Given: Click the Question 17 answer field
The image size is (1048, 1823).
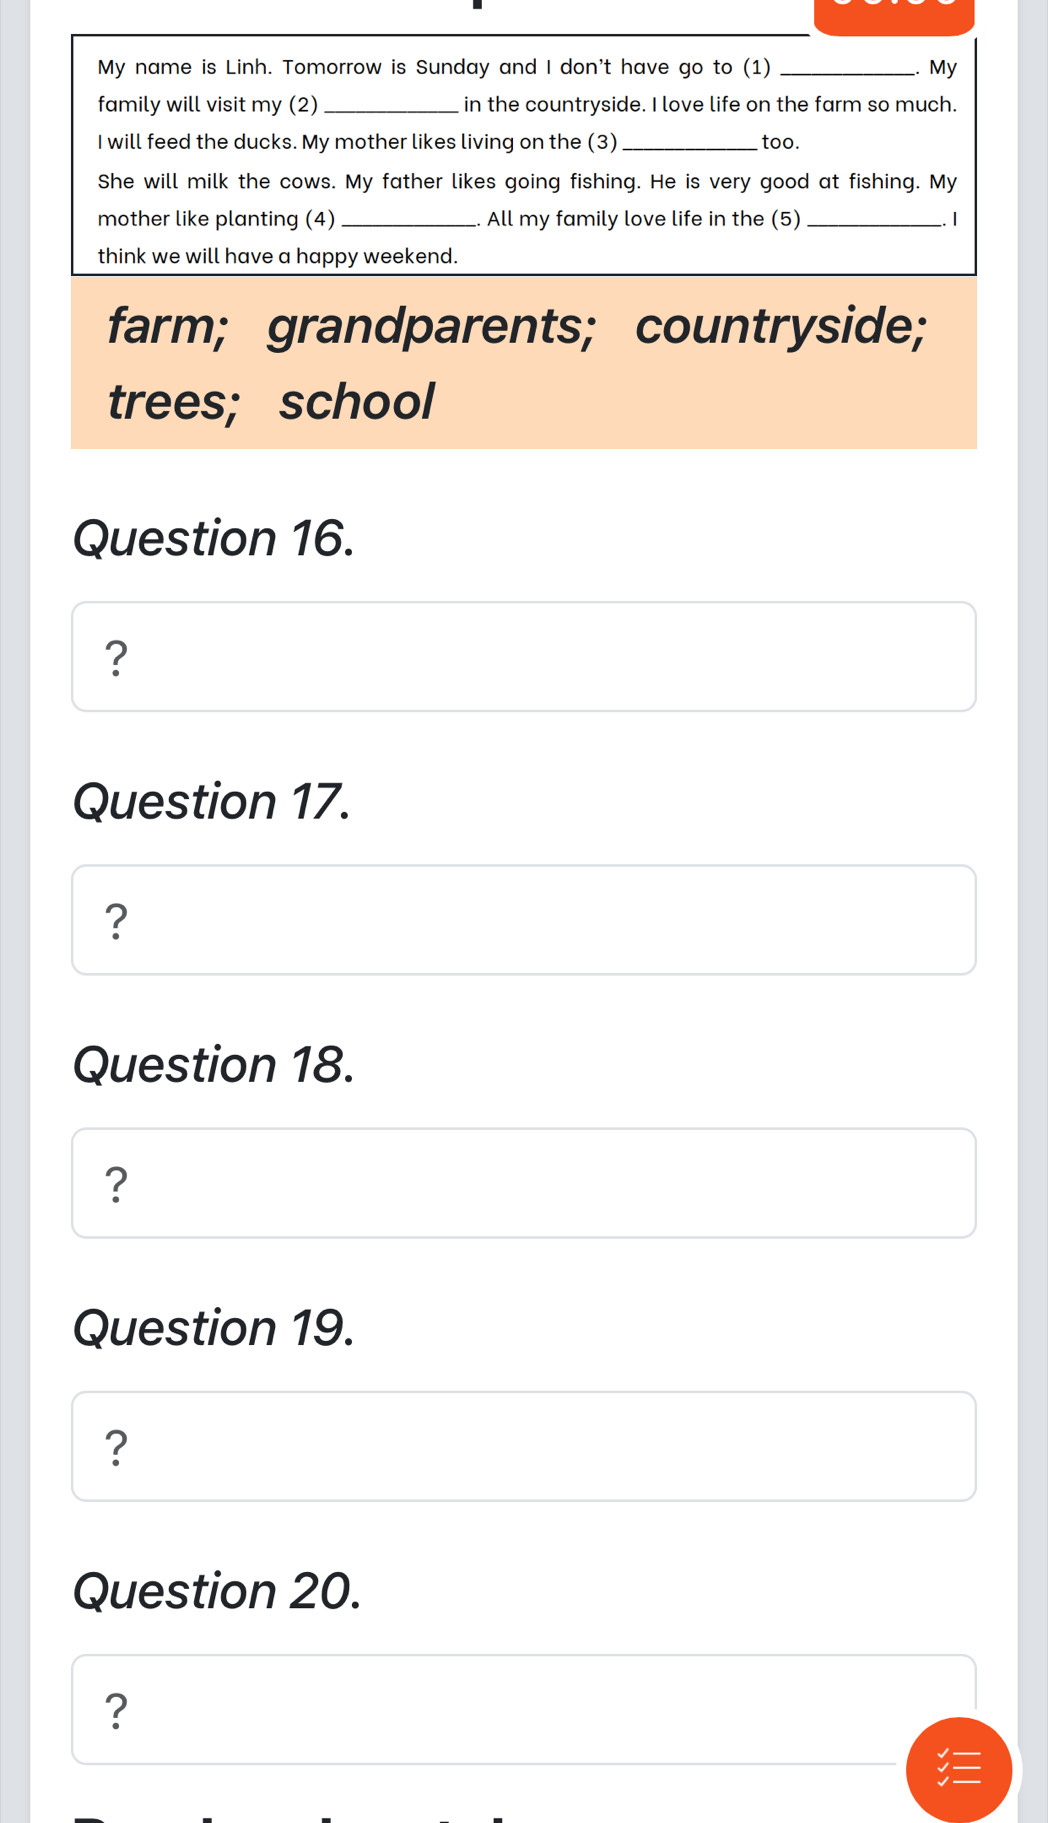Looking at the screenshot, I should [x=524, y=920].
